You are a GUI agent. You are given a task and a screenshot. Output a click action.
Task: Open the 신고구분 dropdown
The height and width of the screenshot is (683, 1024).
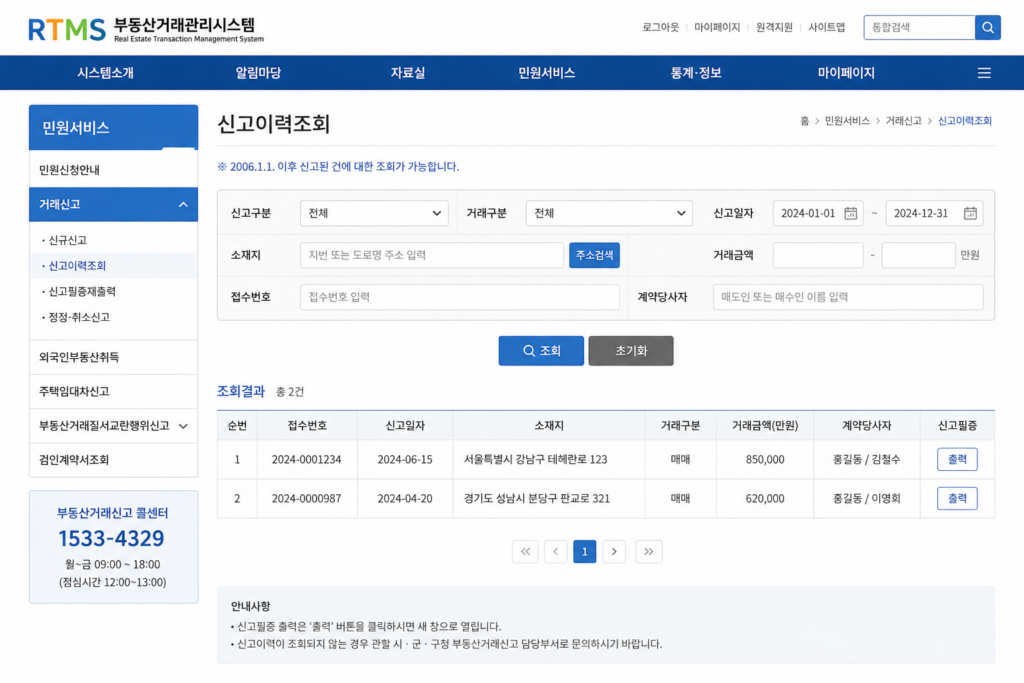tap(374, 214)
